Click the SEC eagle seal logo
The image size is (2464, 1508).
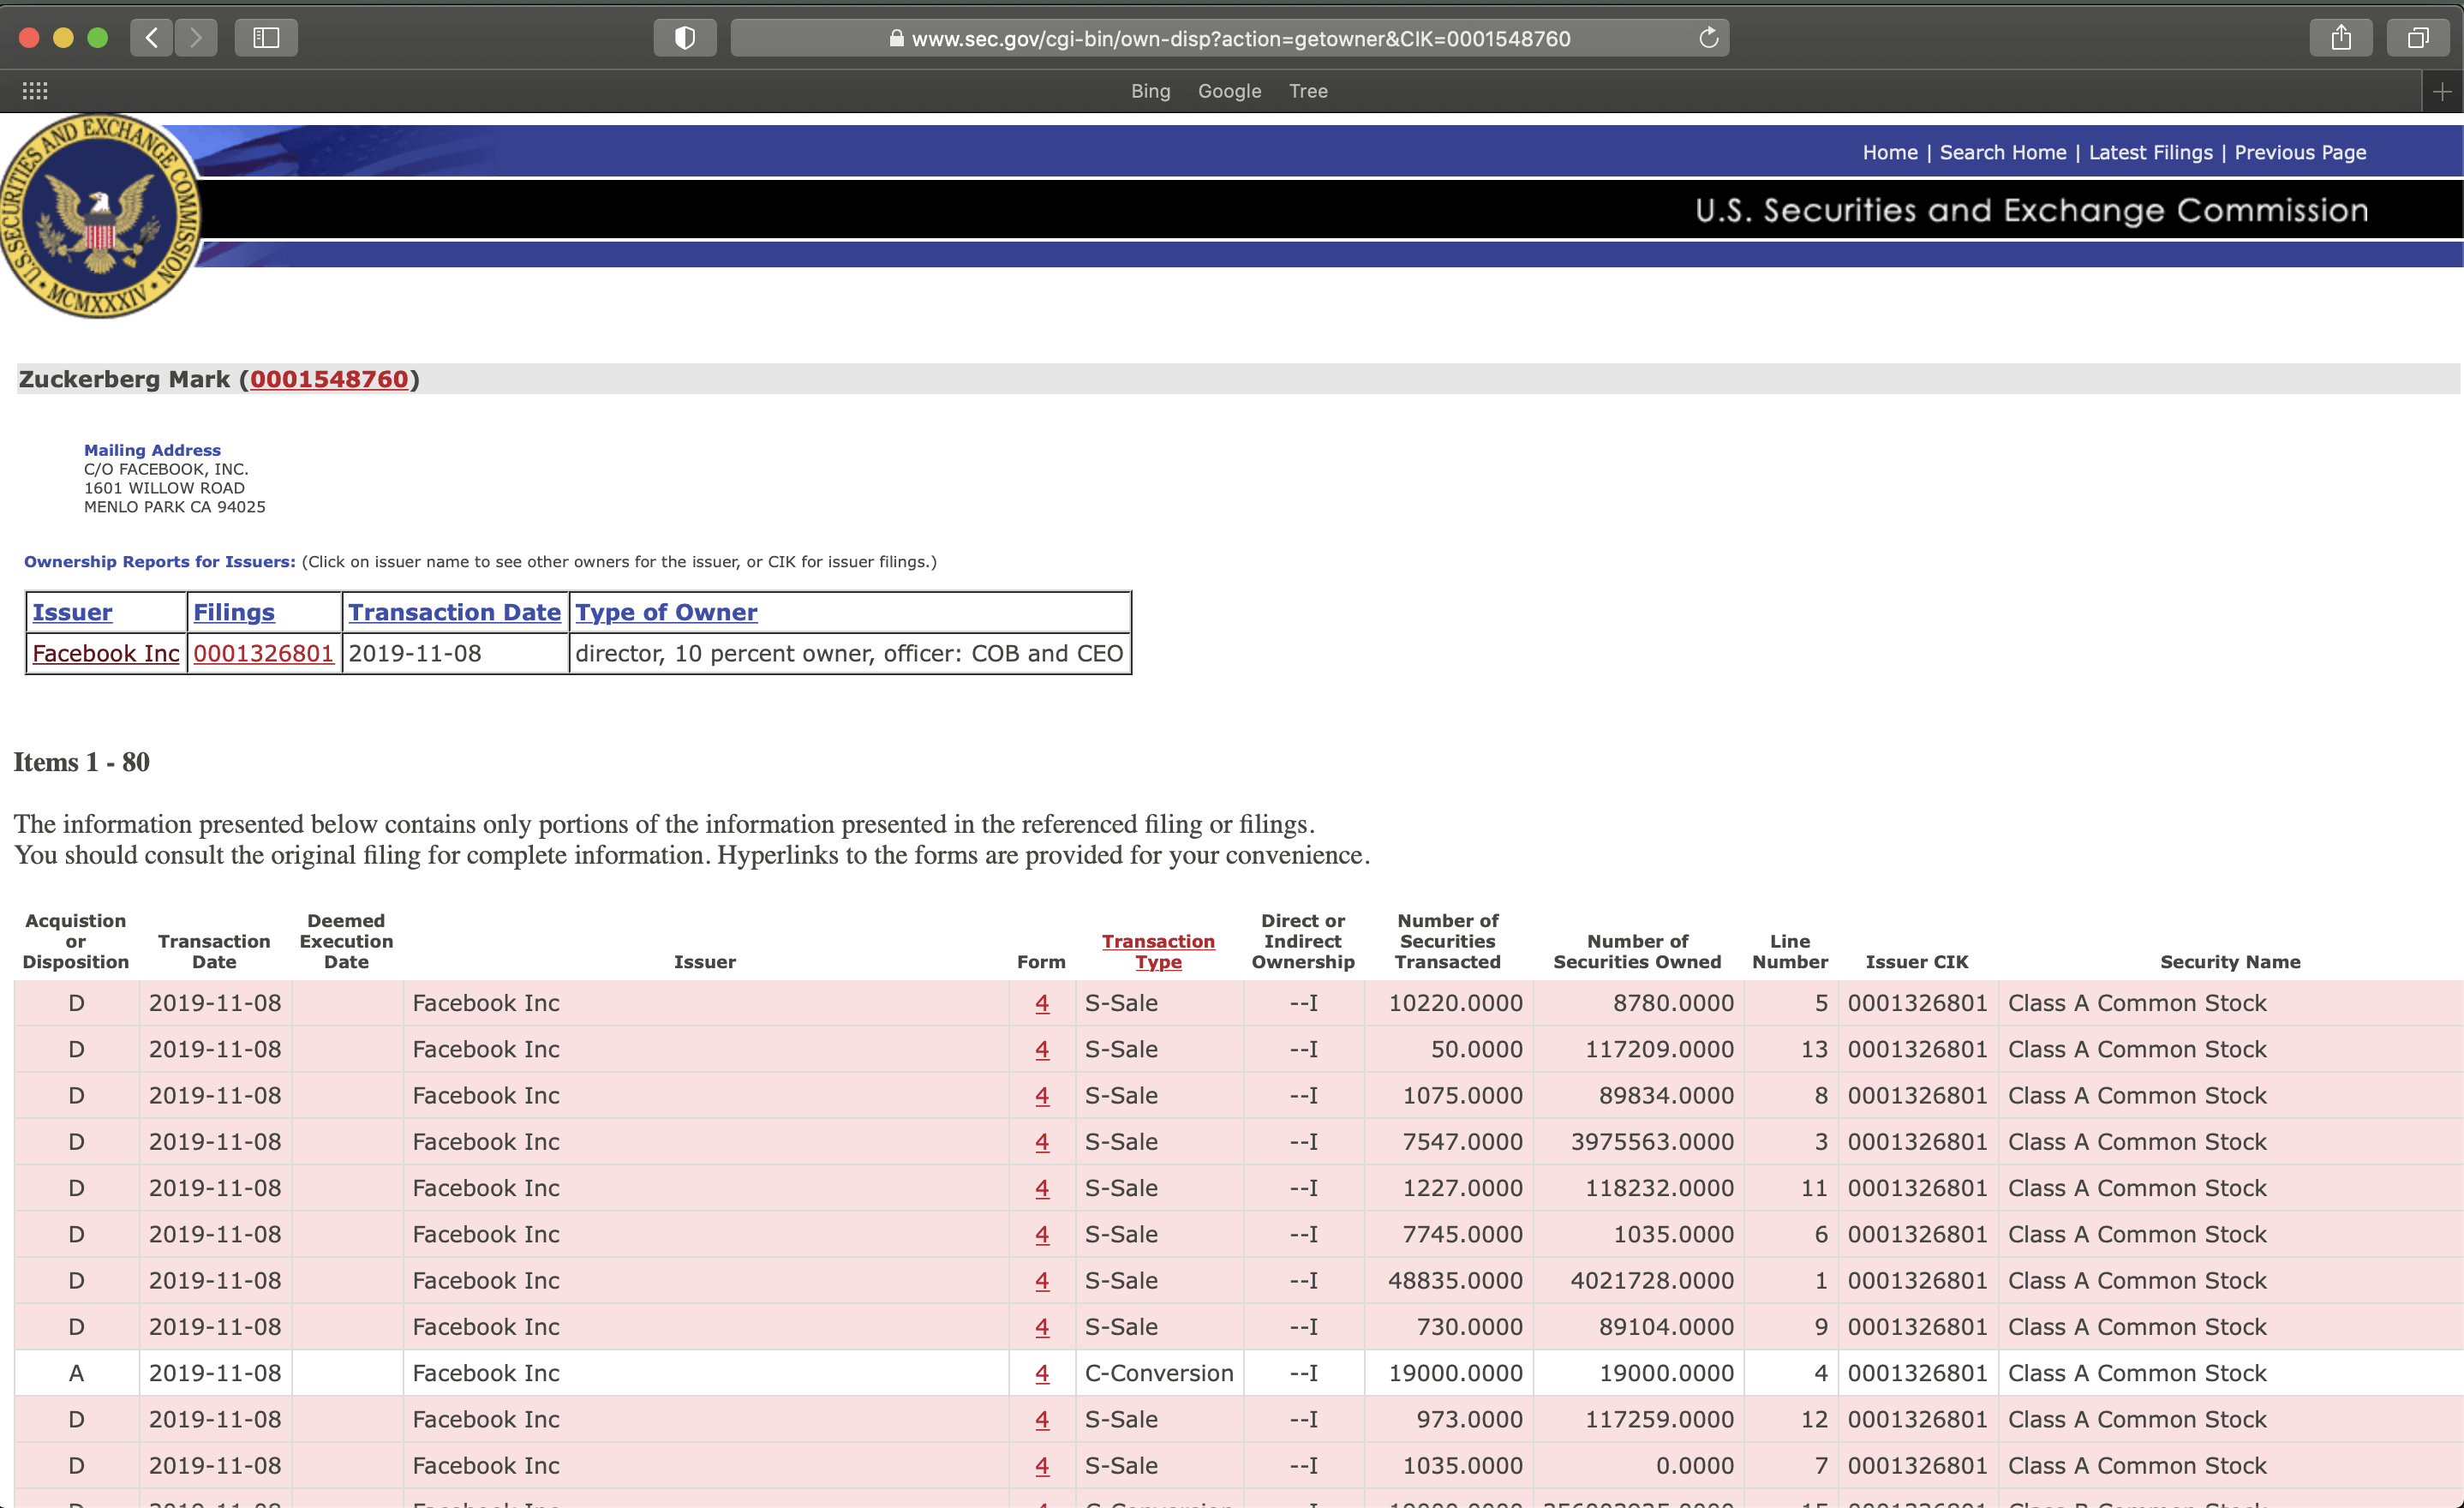click(101, 213)
